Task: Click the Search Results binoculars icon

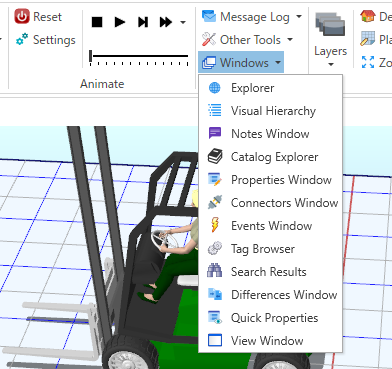Action: click(215, 271)
